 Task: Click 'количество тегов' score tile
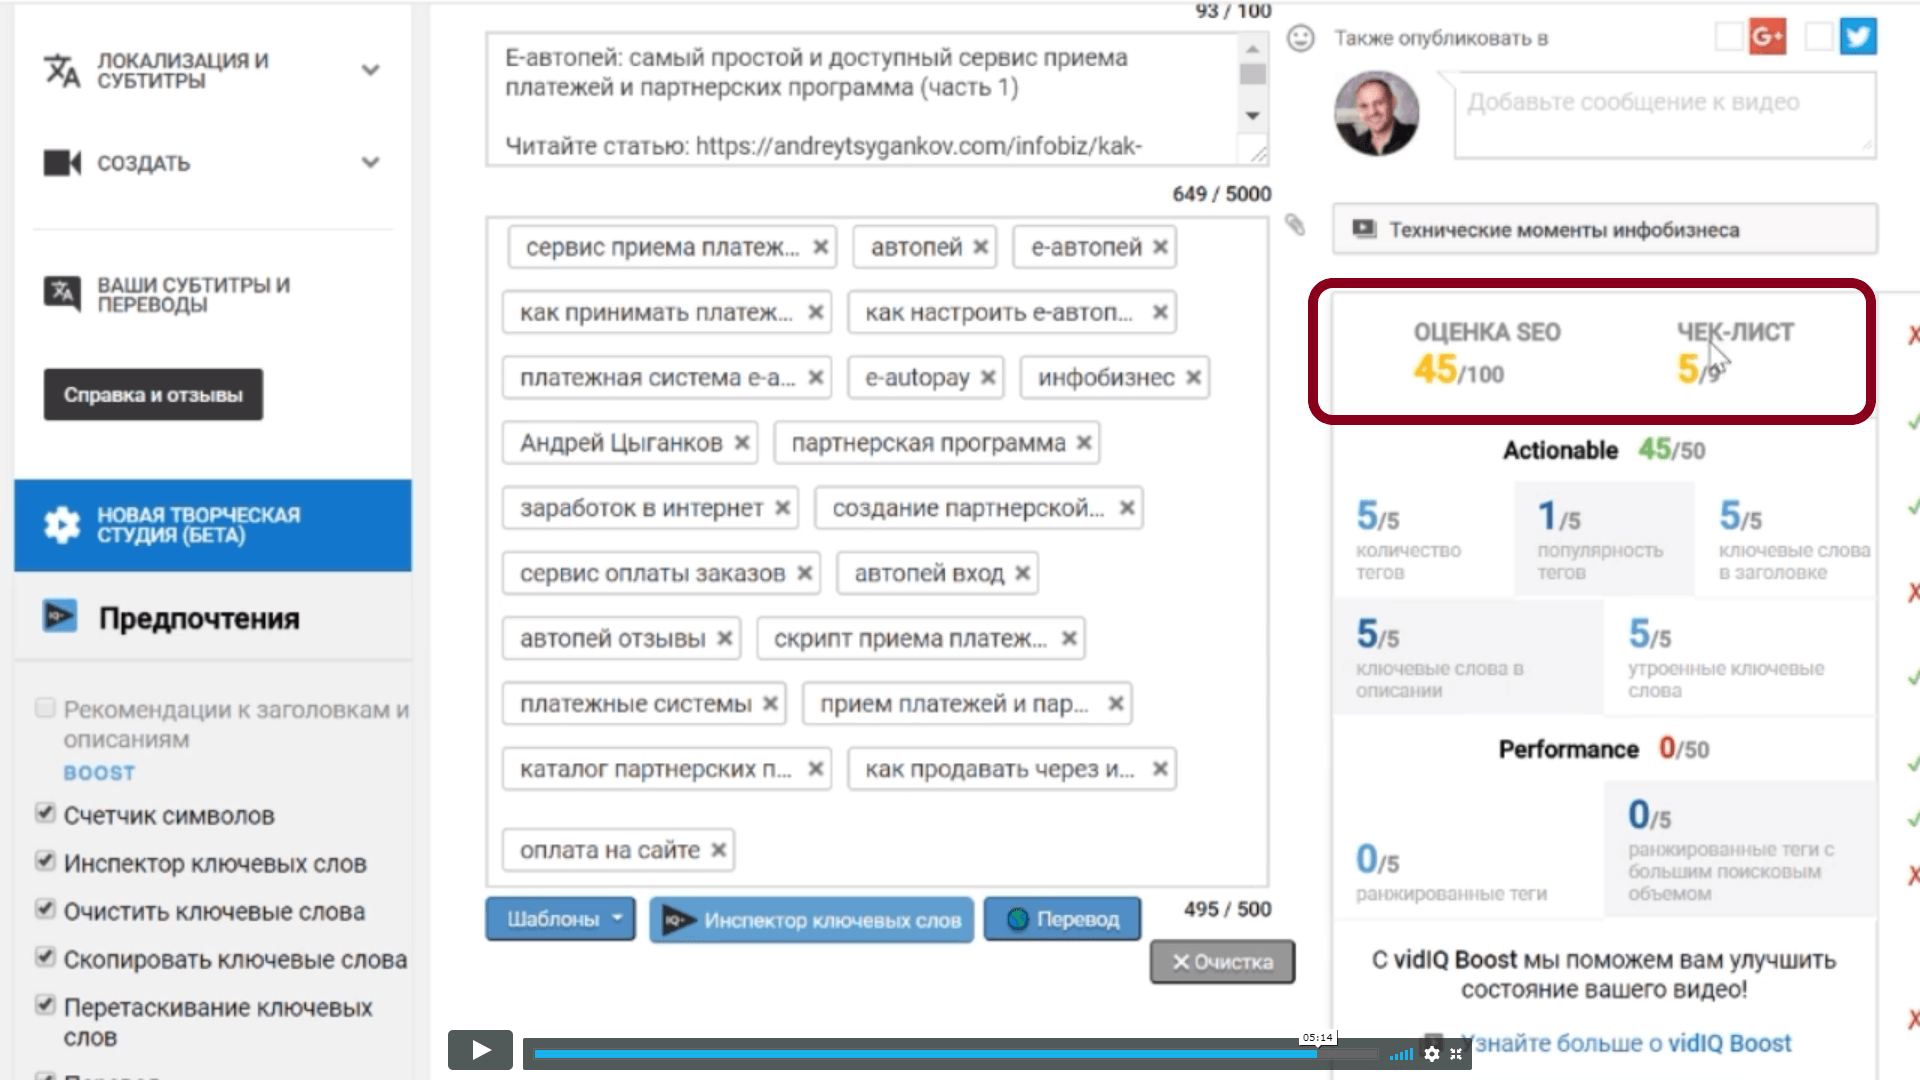(x=1422, y=539)
